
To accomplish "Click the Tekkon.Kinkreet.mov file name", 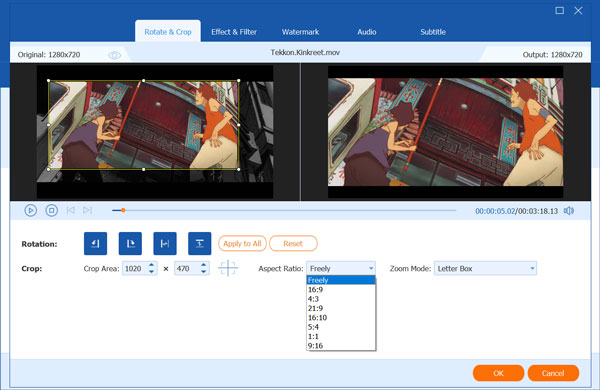I will click(305, 52).
